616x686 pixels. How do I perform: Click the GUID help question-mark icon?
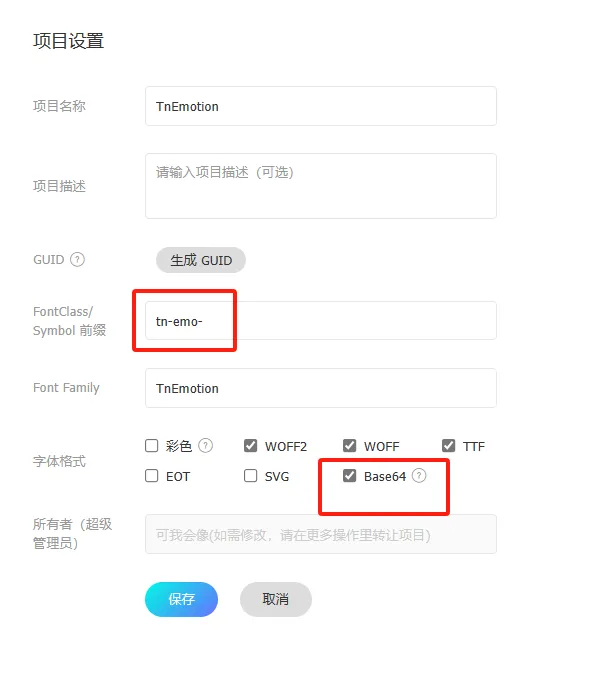[x=77, y=260]
